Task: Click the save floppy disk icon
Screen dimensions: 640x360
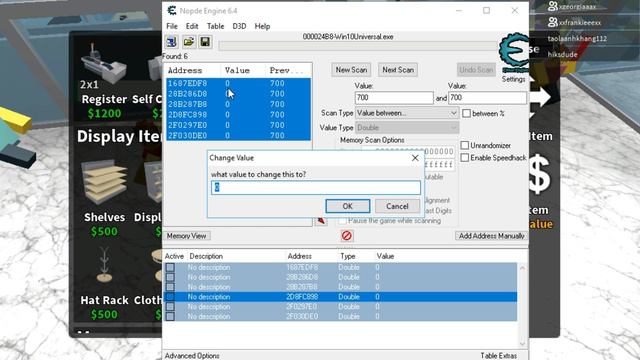Action: (x=205, y=42)
